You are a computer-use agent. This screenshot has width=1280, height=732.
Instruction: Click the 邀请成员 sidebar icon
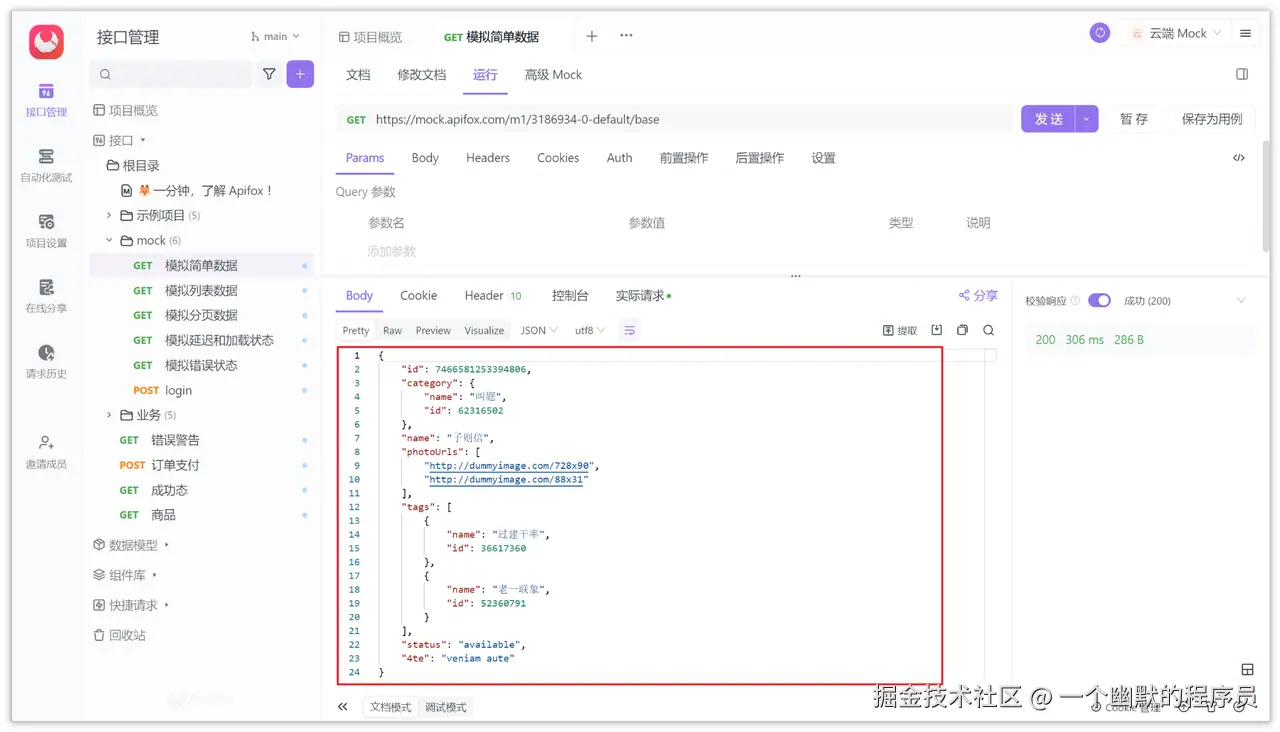point(45,446)
